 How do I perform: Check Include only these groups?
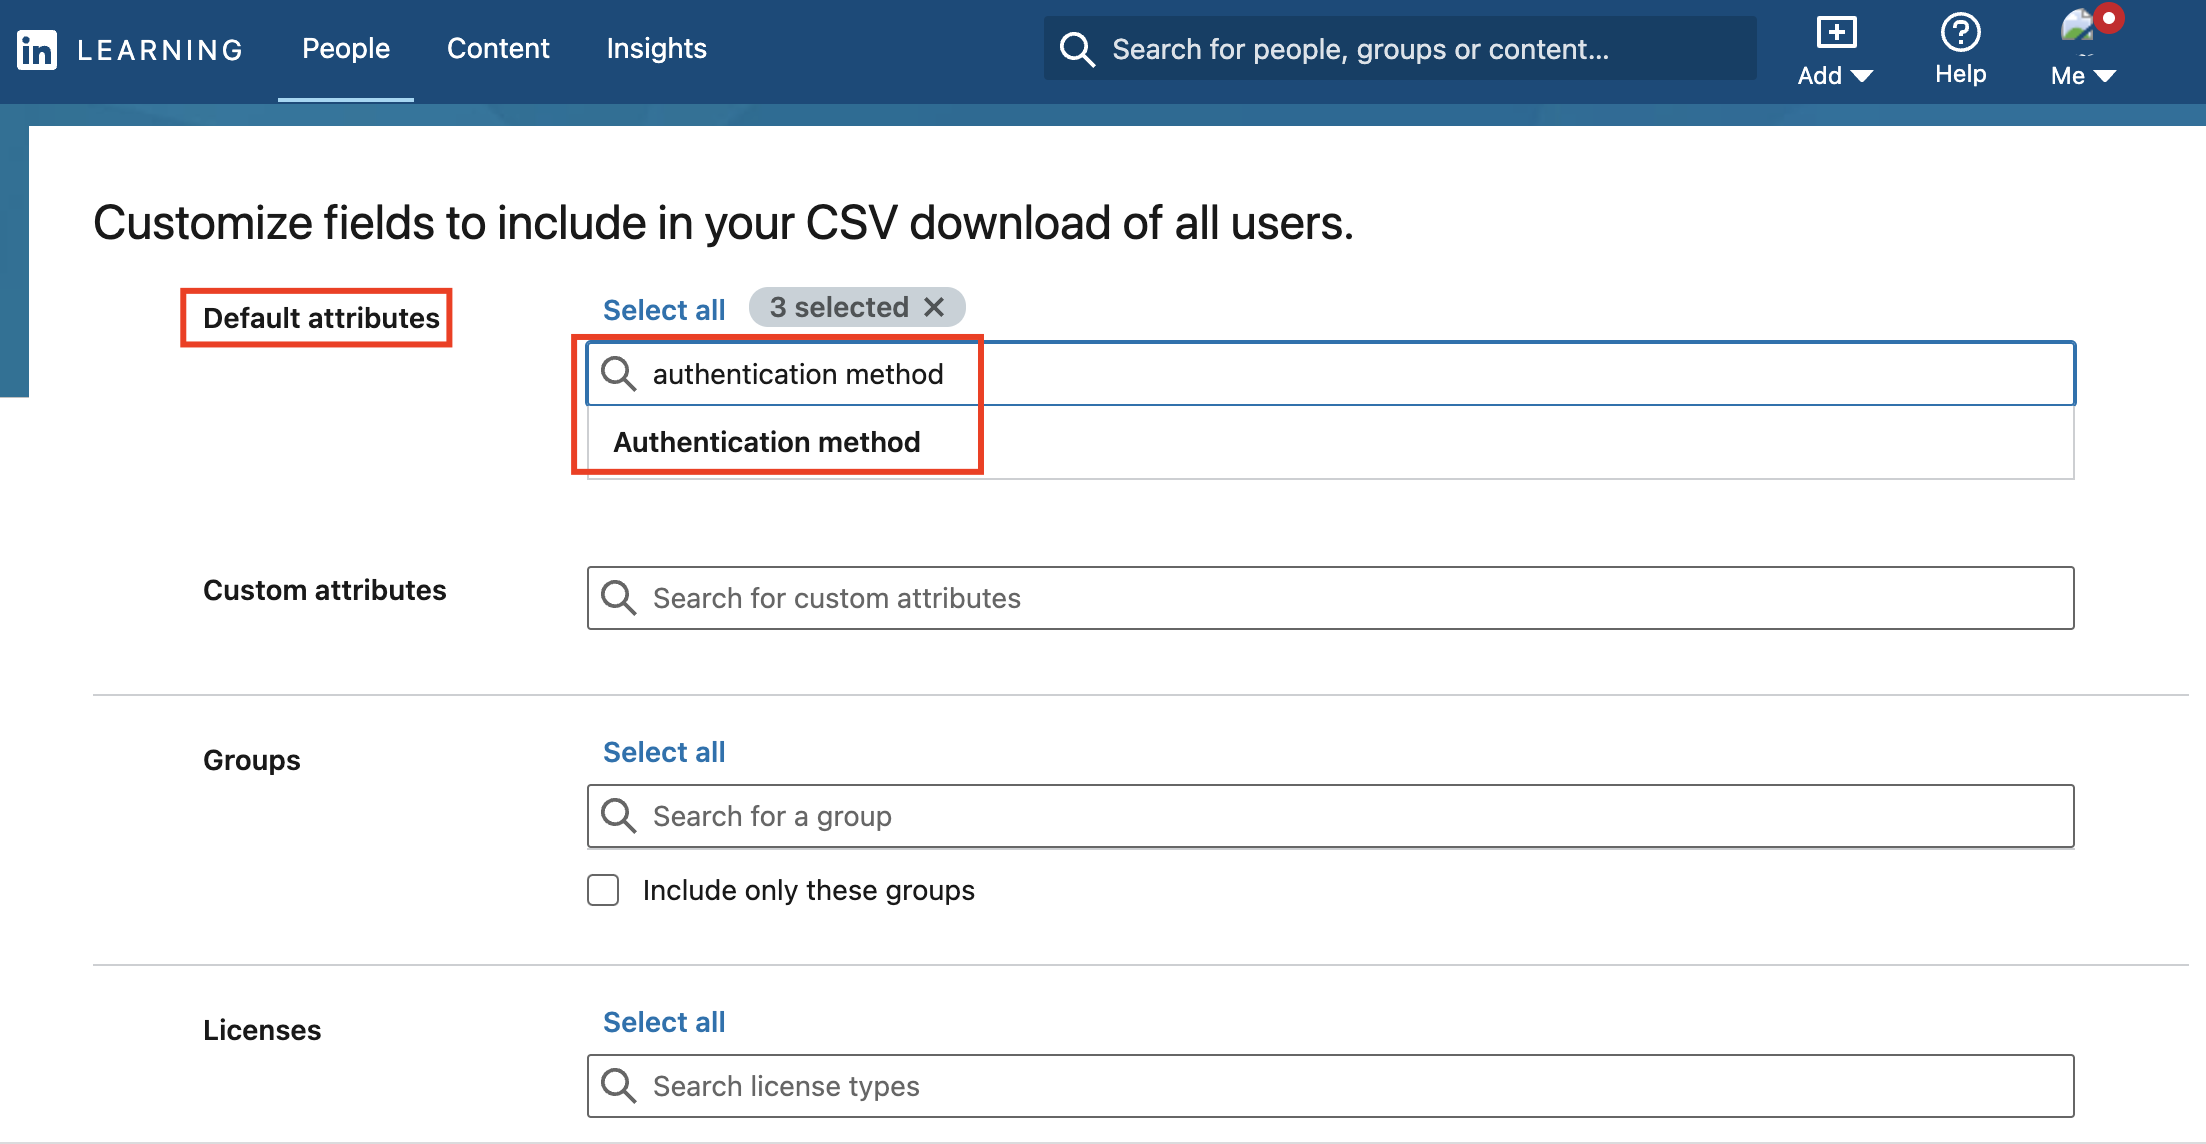click(x=603, y=890)
